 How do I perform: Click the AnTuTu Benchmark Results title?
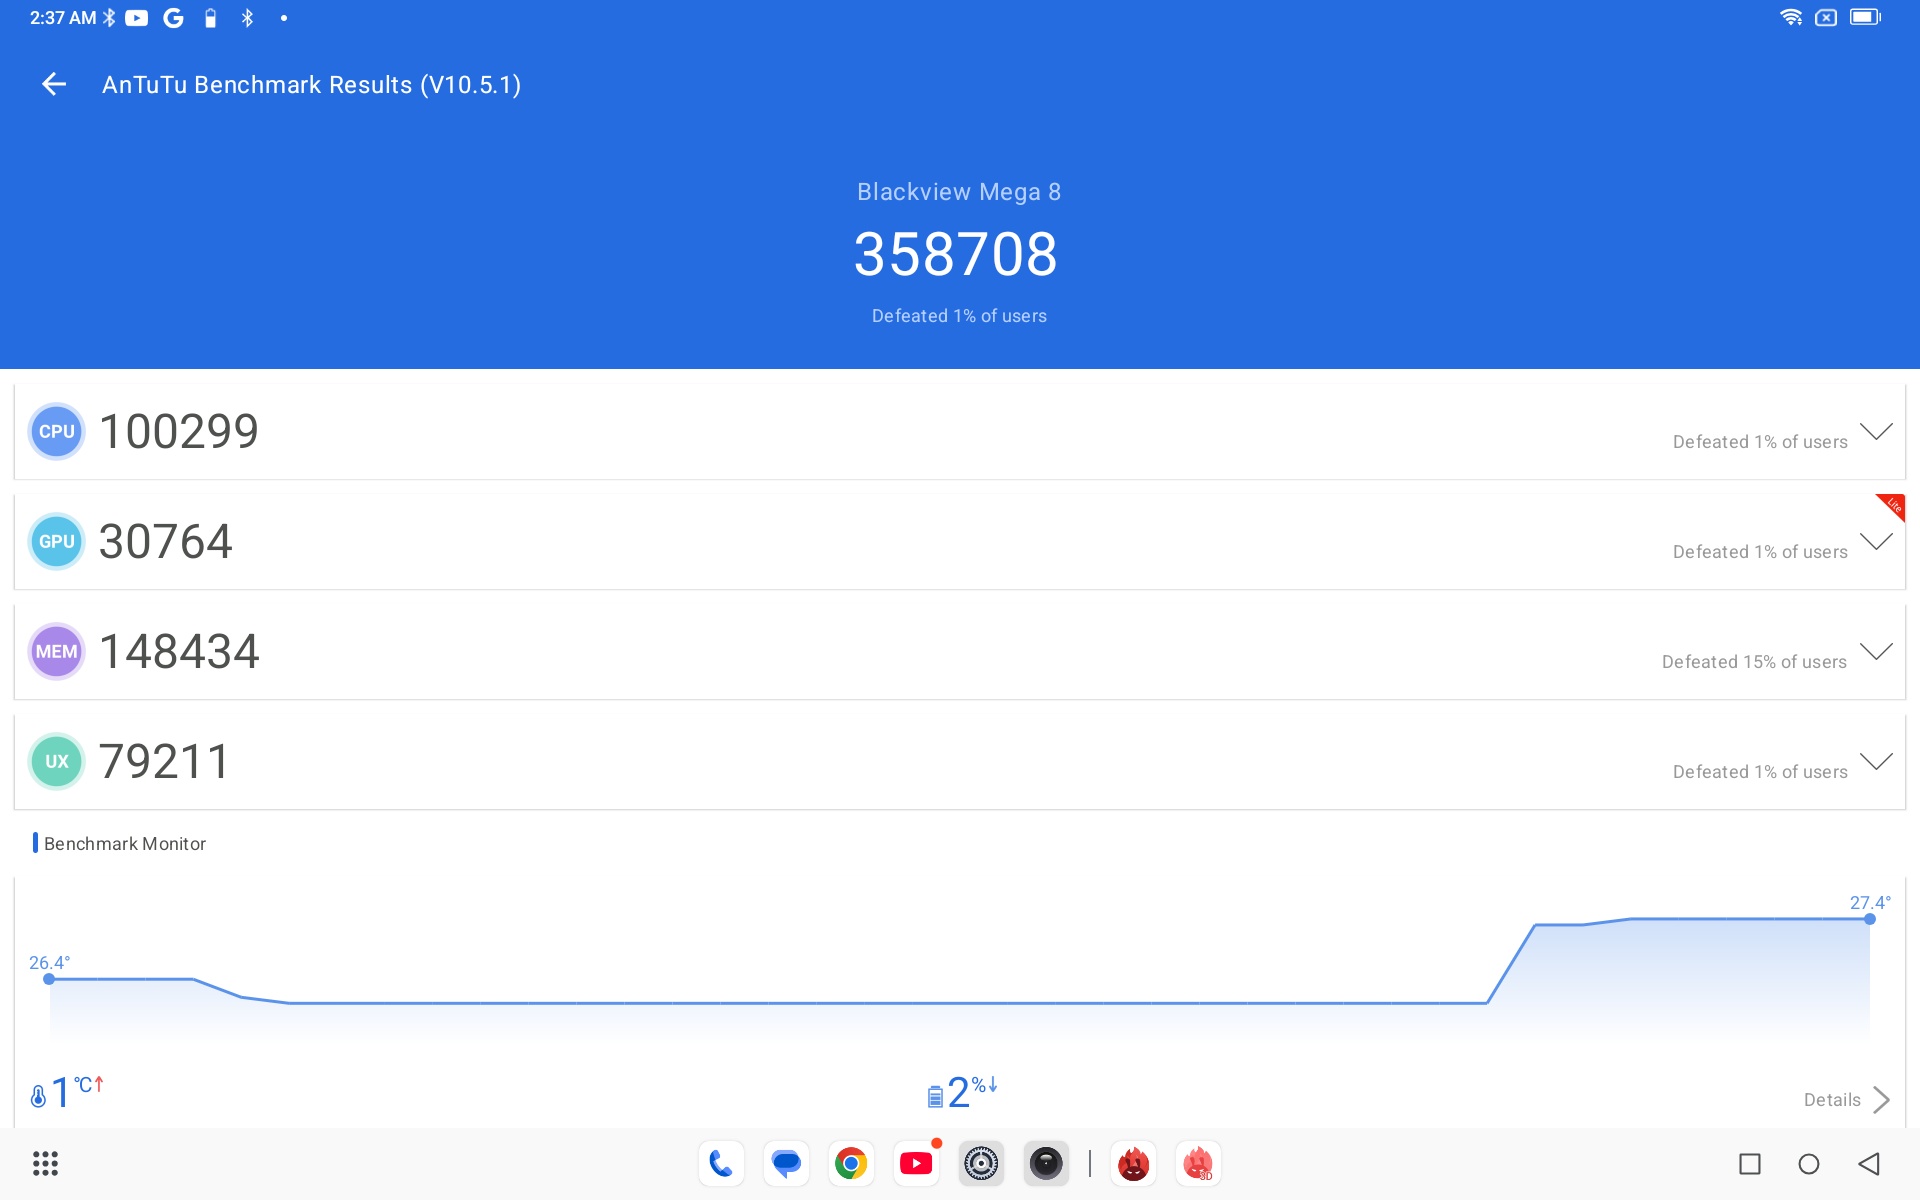tap(311, 85)
